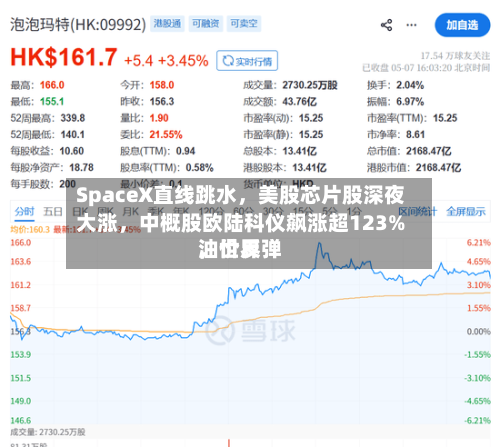Click the +3.45% change value
This screenshot has height=447, width=500.
pyautogui.click(x=183, y=61)
